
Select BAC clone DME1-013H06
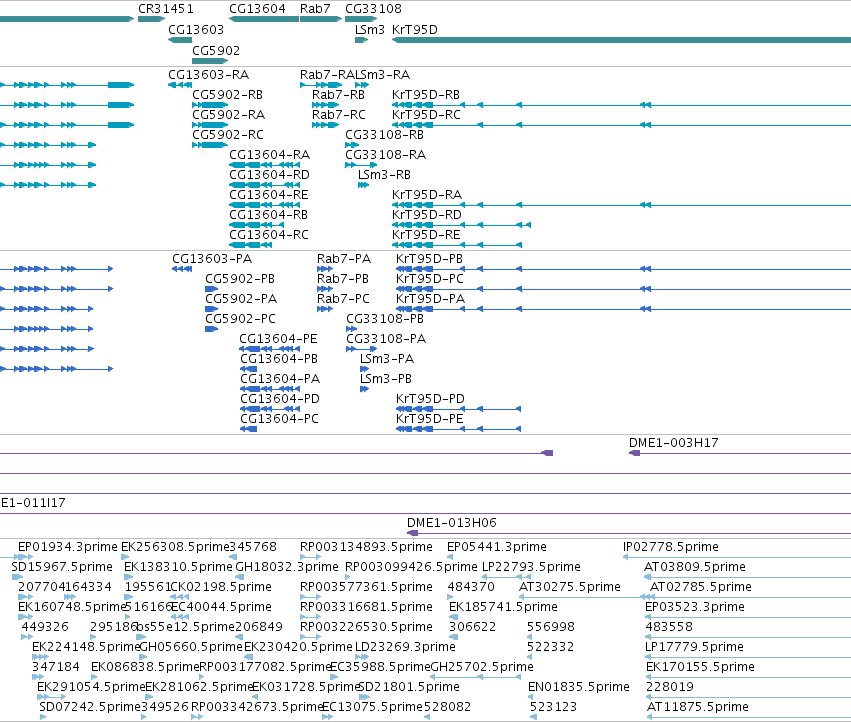tap(452, 522)
